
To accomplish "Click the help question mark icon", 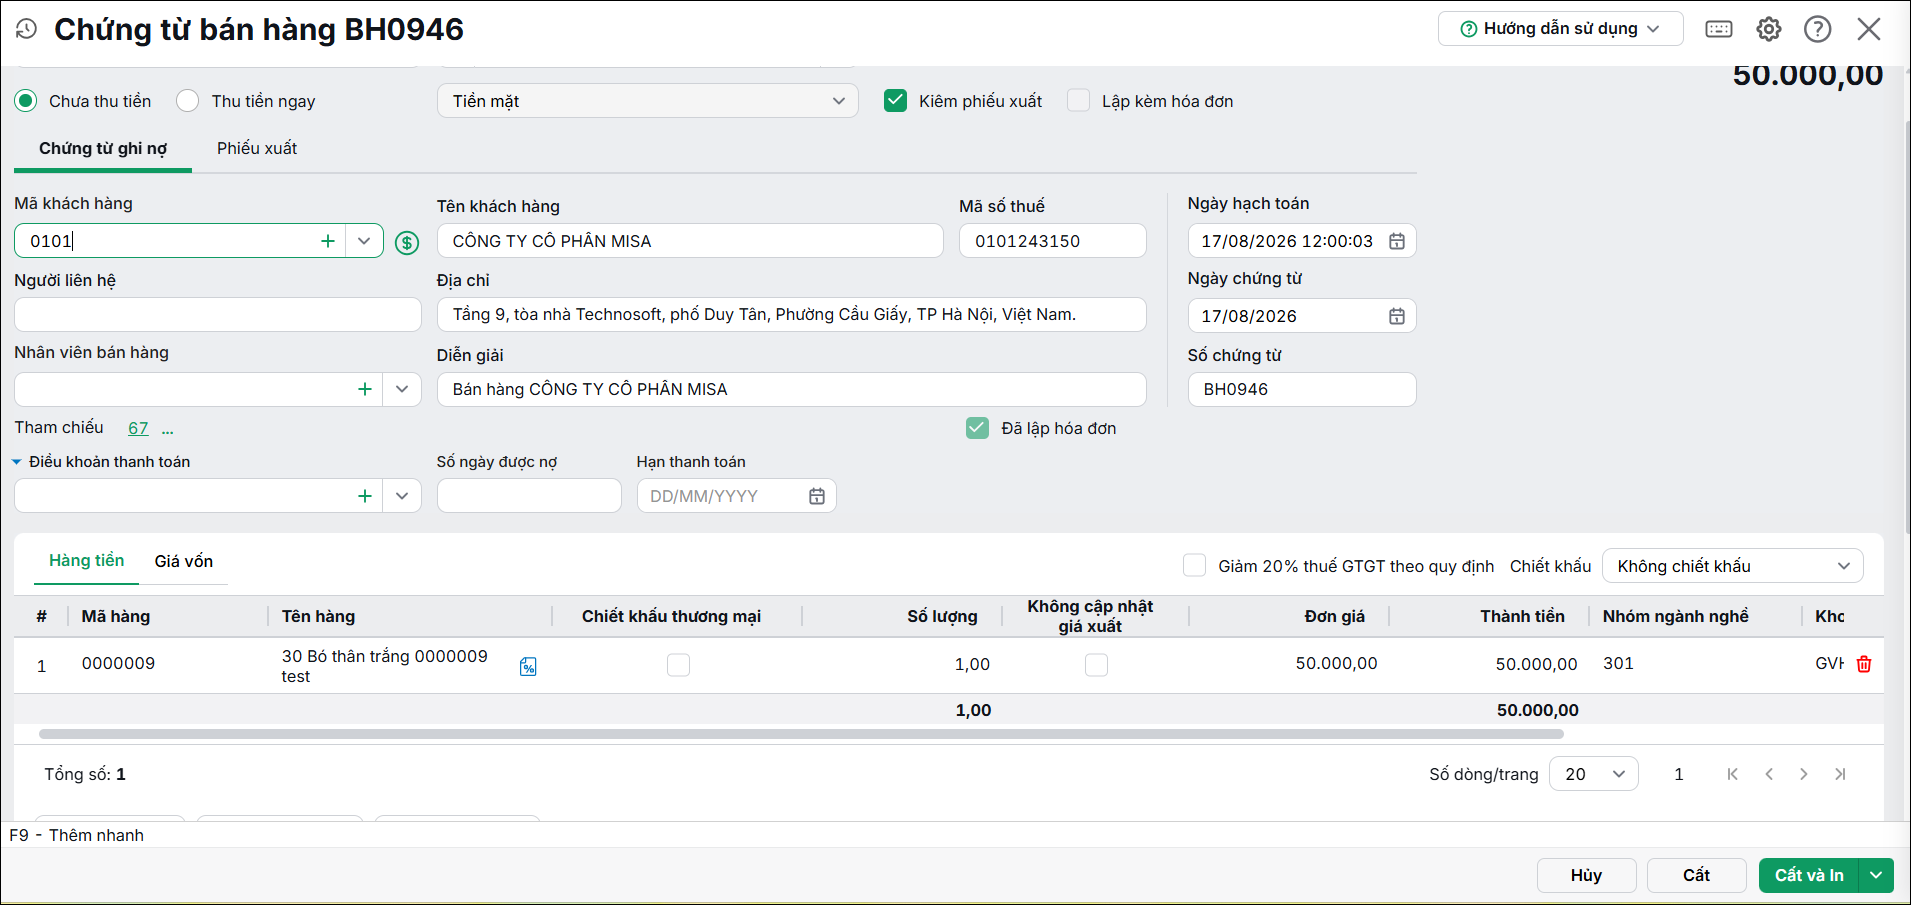I will pyautogui.click(x=1818, y=29).
